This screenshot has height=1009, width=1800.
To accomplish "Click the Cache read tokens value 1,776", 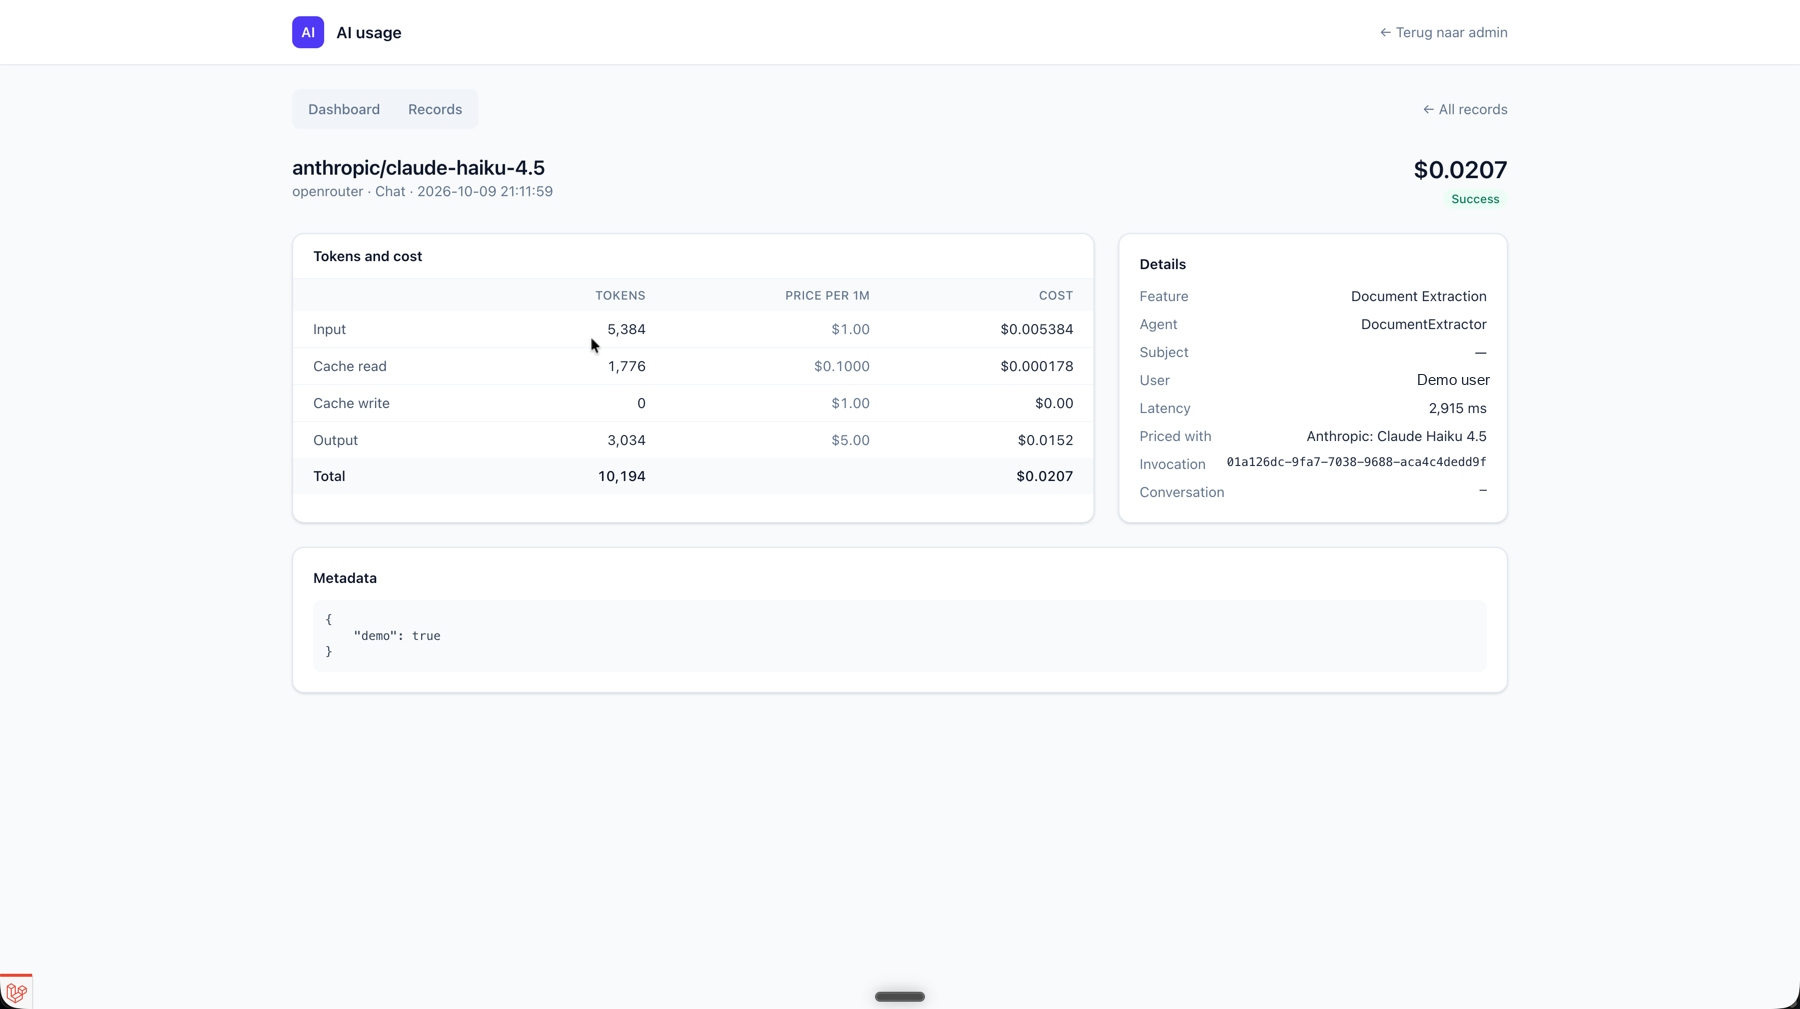I will pos(626,366).
